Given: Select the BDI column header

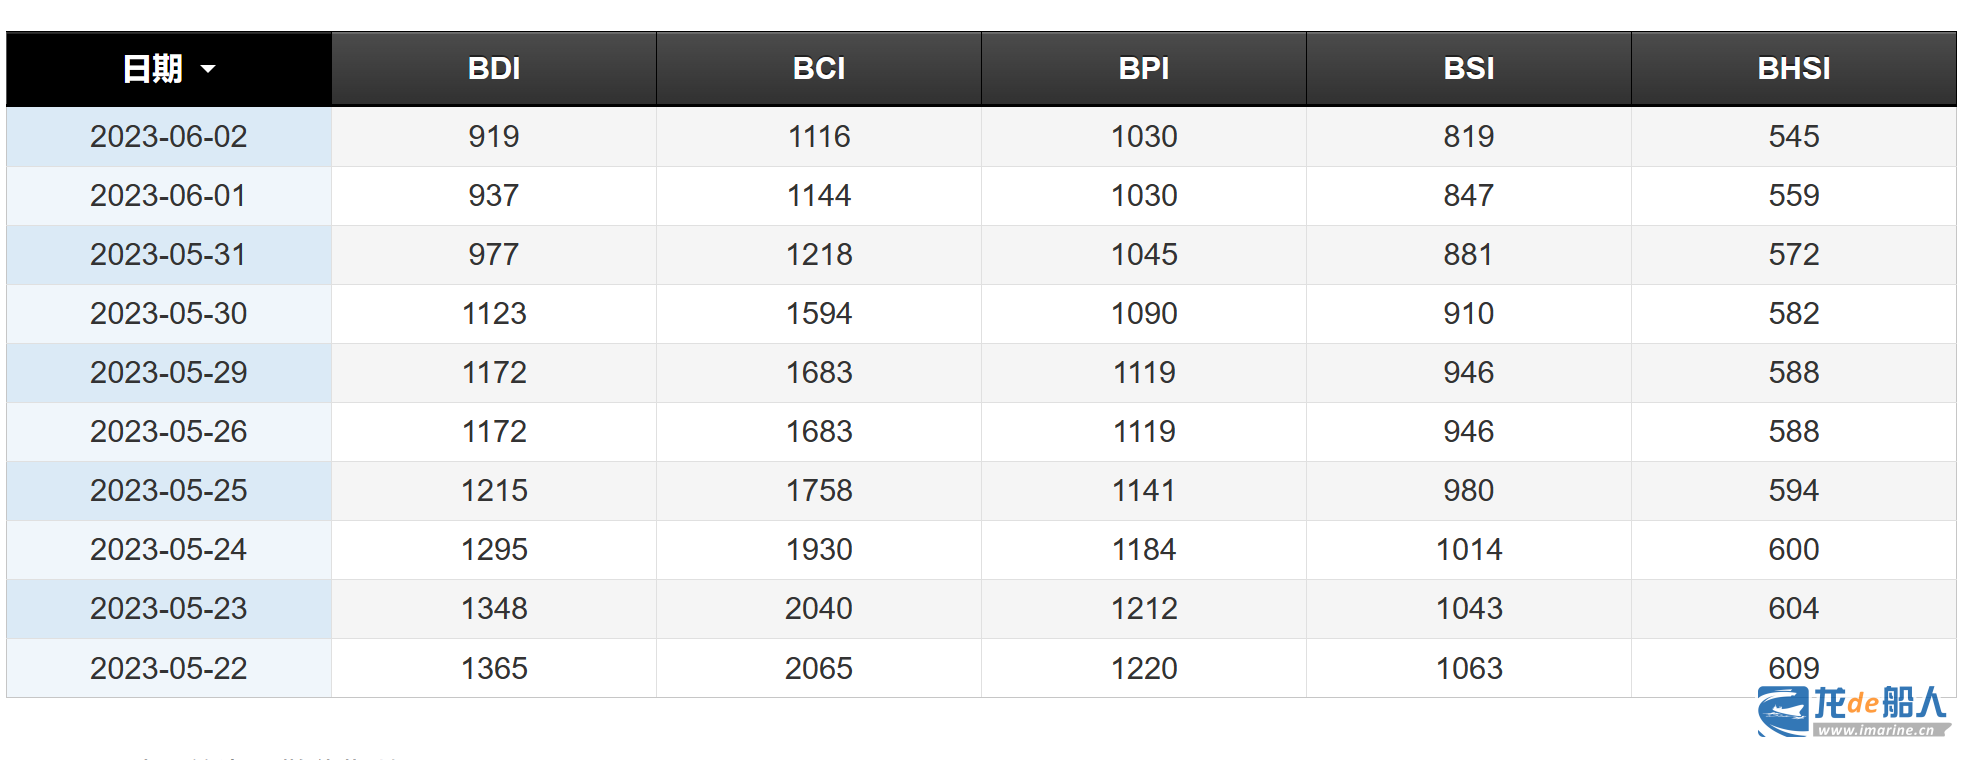Looking at the screenshot, I should [x=494, y=69].
